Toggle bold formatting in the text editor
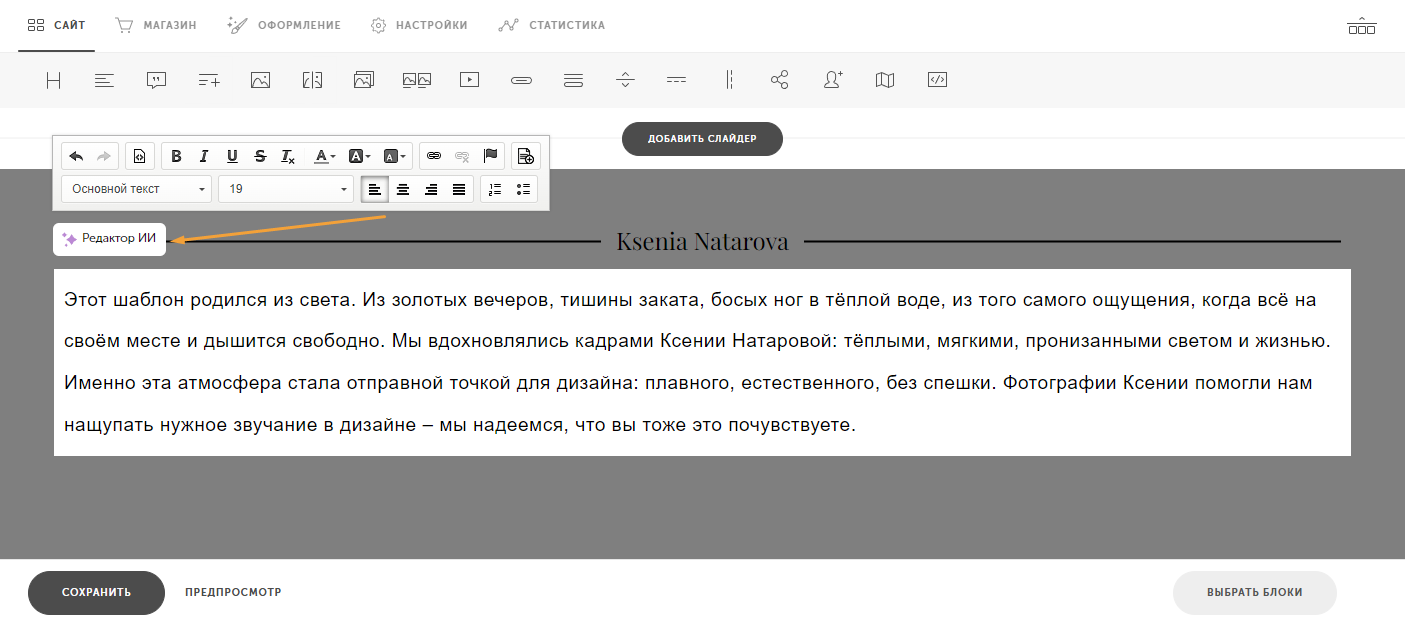The image size is (1405, 637). pyautogui.click(x=176, y=156)
